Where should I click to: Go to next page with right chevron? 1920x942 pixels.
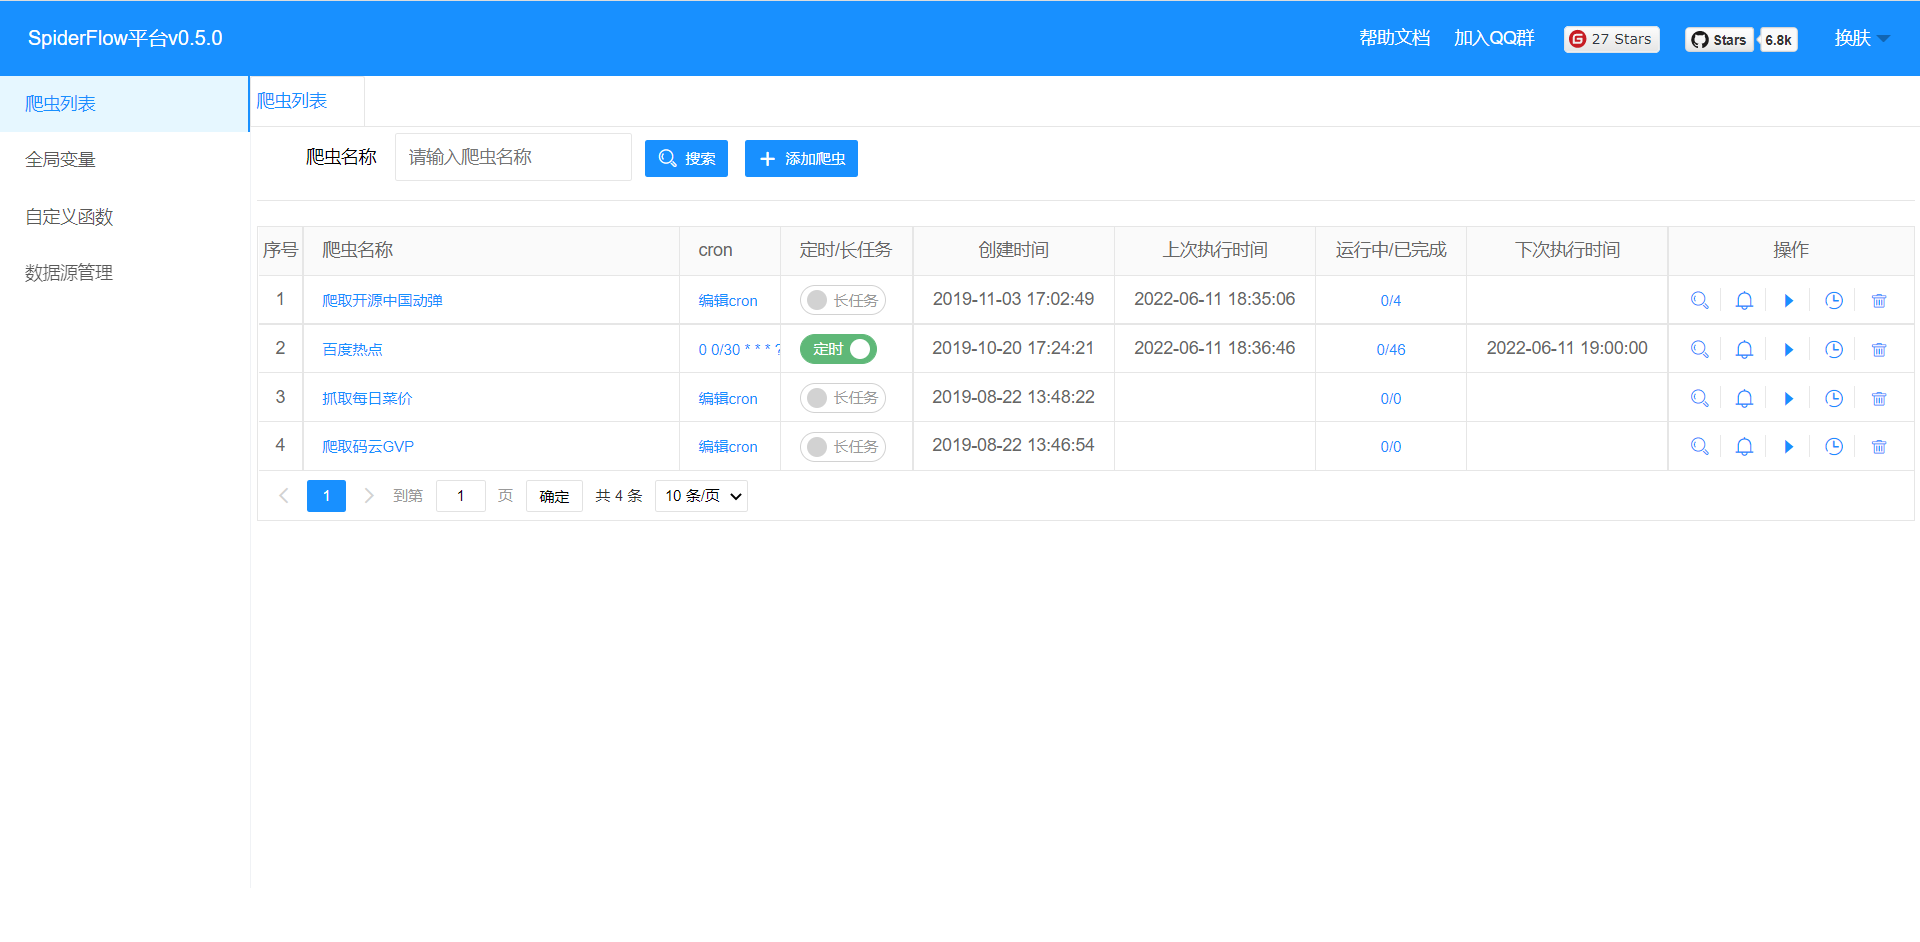tap(369, 496)
